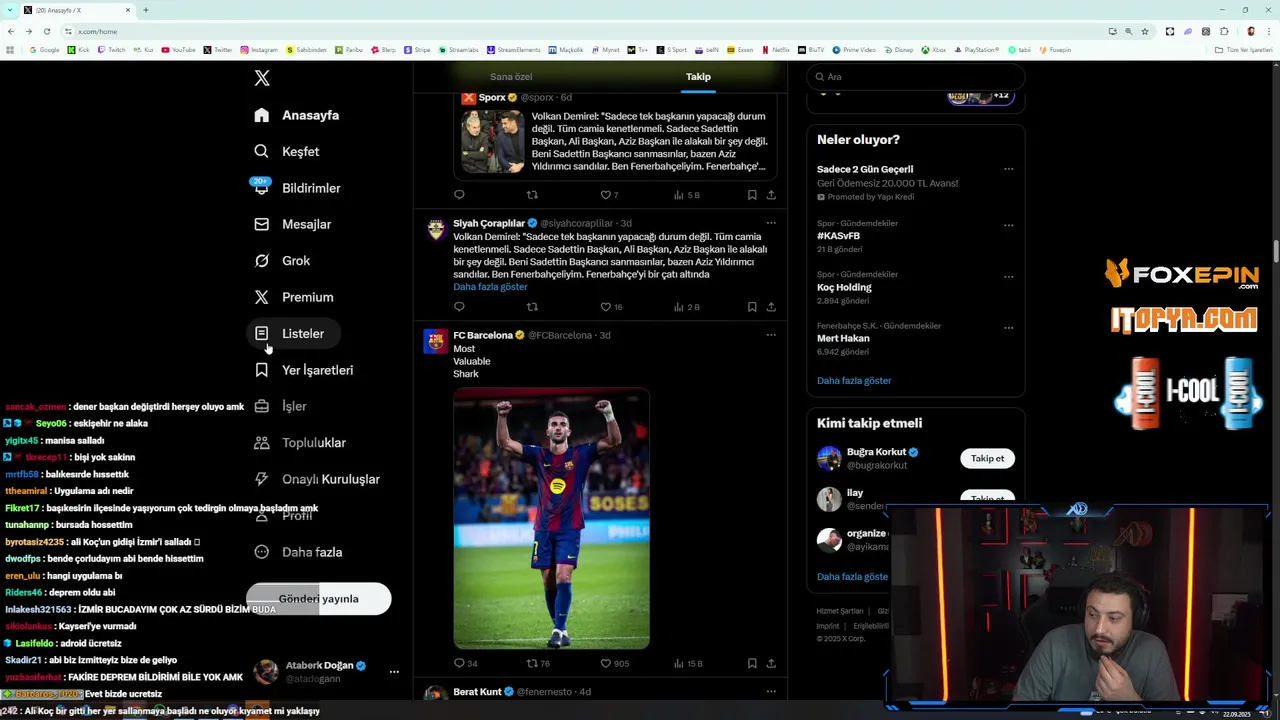Follow Buğra Korkut with Takip et
The image size is (1280, 720).
point(987,458)
